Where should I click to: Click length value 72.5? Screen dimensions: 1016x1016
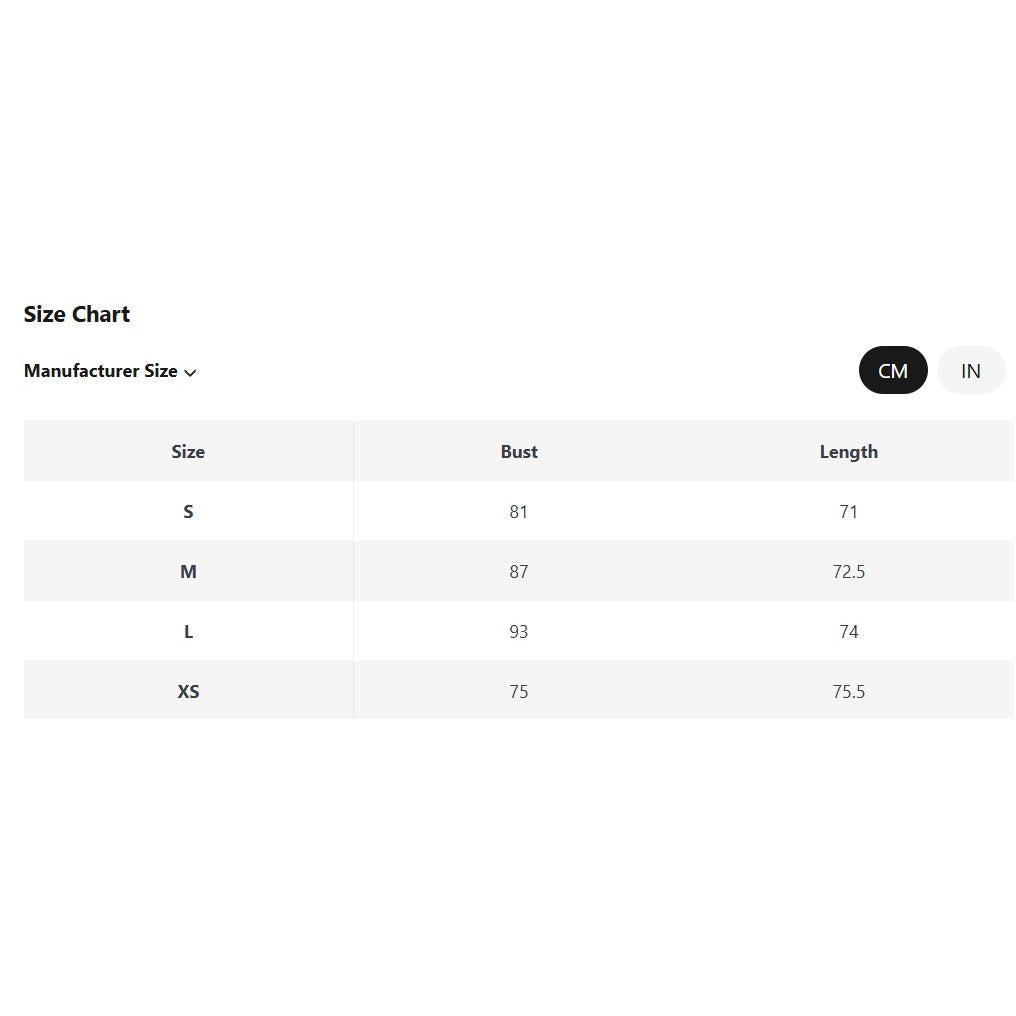click(848, 572)
